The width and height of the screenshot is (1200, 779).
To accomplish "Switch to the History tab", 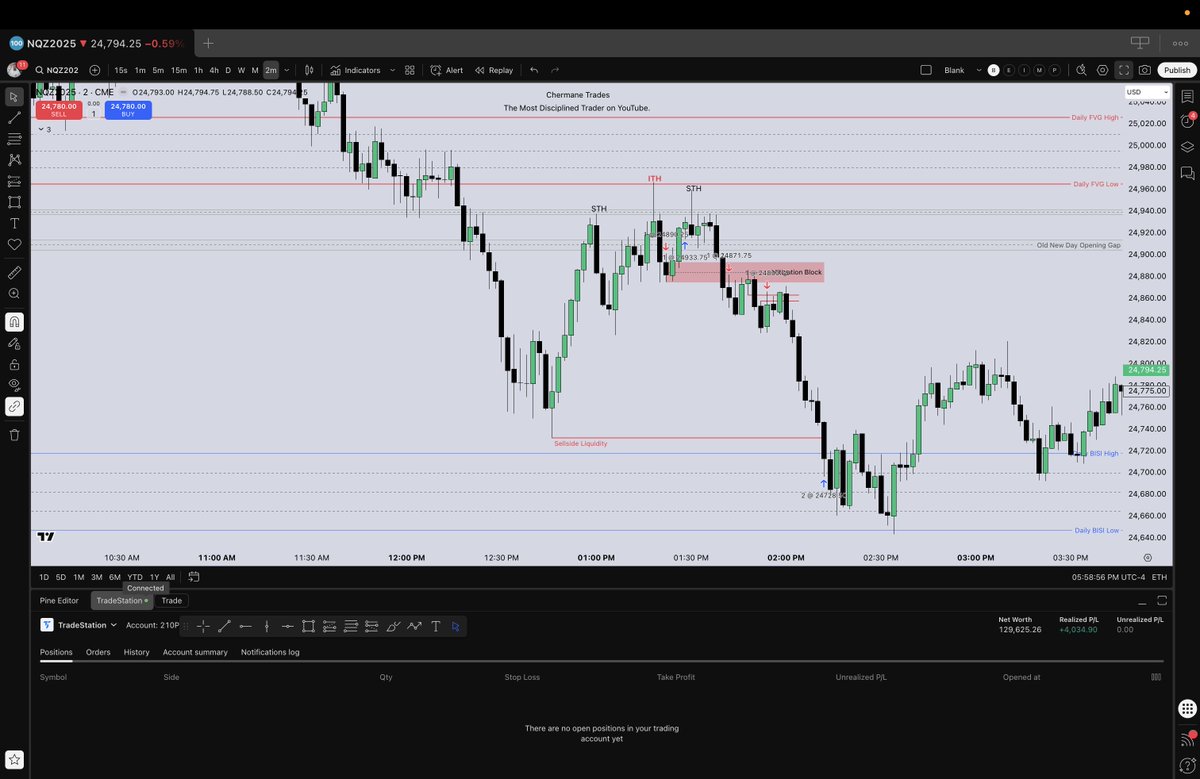I will [x=137, y=652].
